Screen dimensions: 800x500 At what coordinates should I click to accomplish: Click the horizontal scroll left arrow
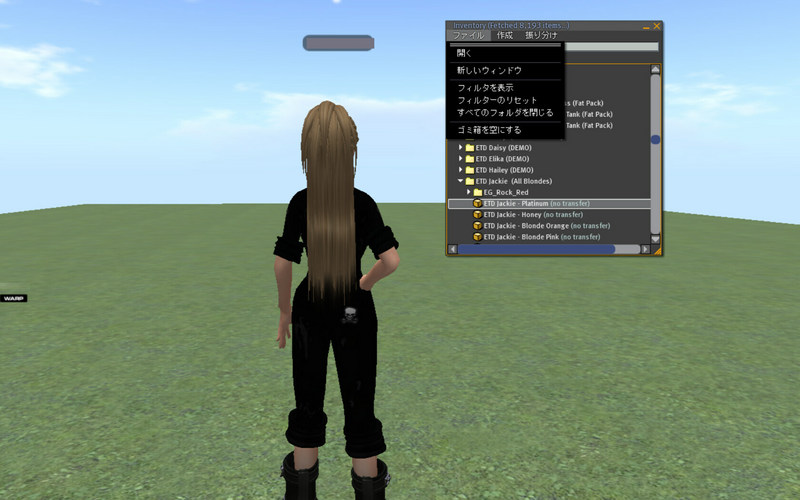point(453,249)
